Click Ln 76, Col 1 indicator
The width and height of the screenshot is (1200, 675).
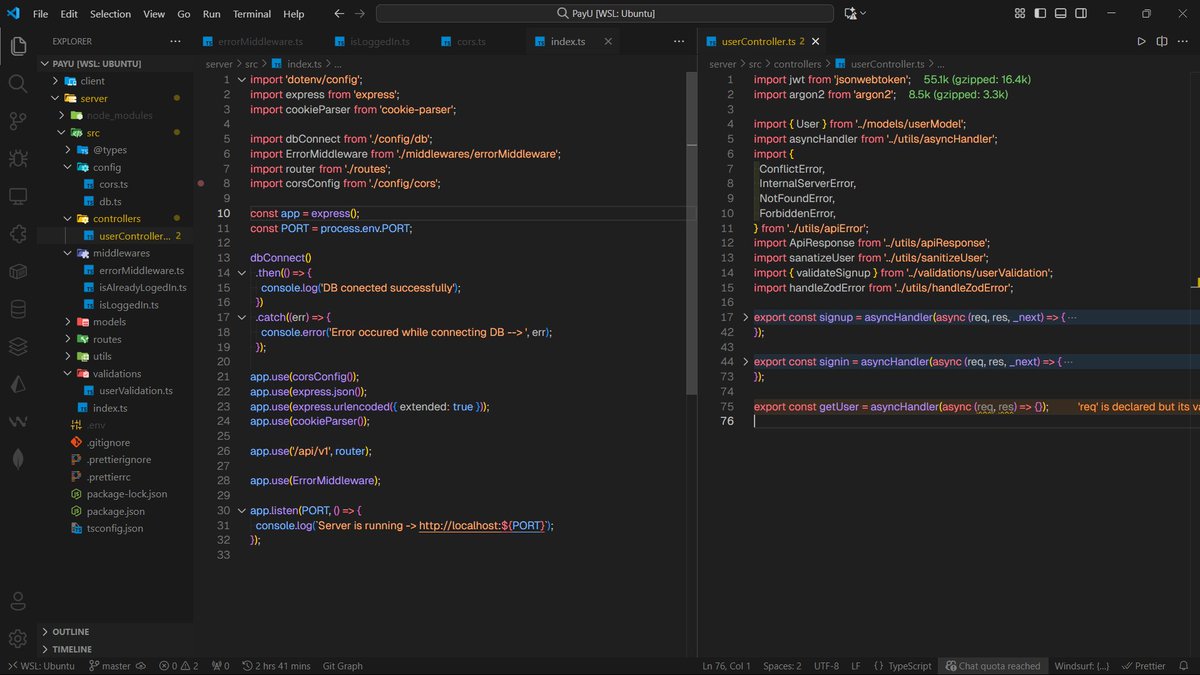[727, 666]
